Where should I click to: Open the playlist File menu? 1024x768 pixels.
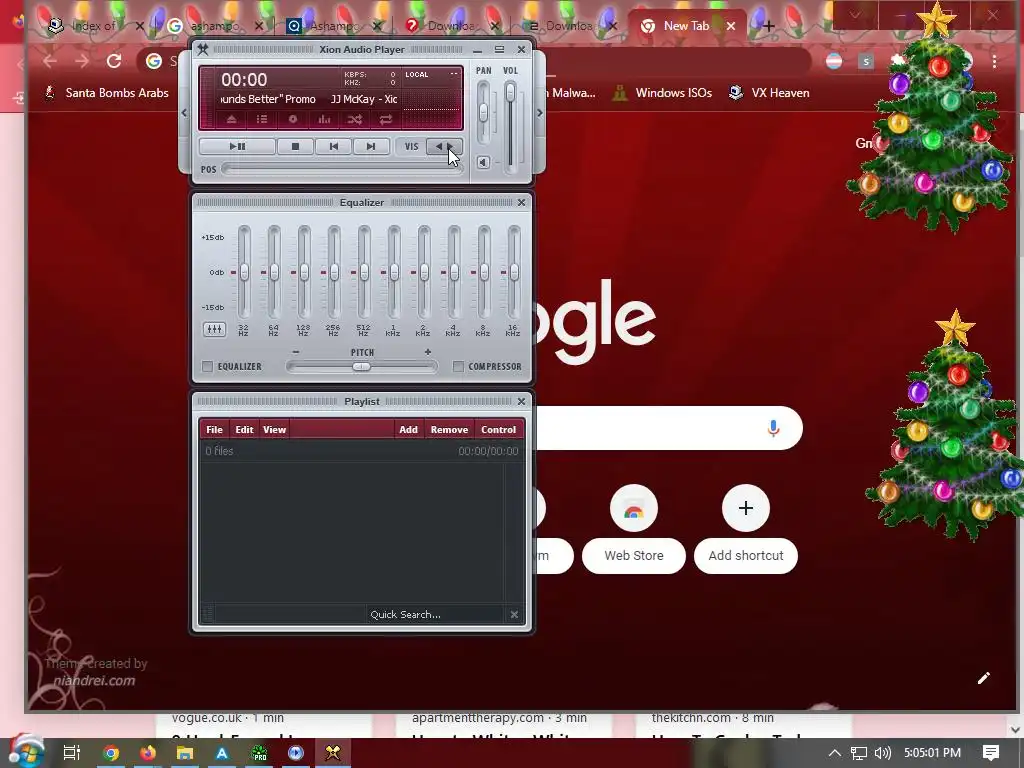pyautogui.click(x=214, y=429)
